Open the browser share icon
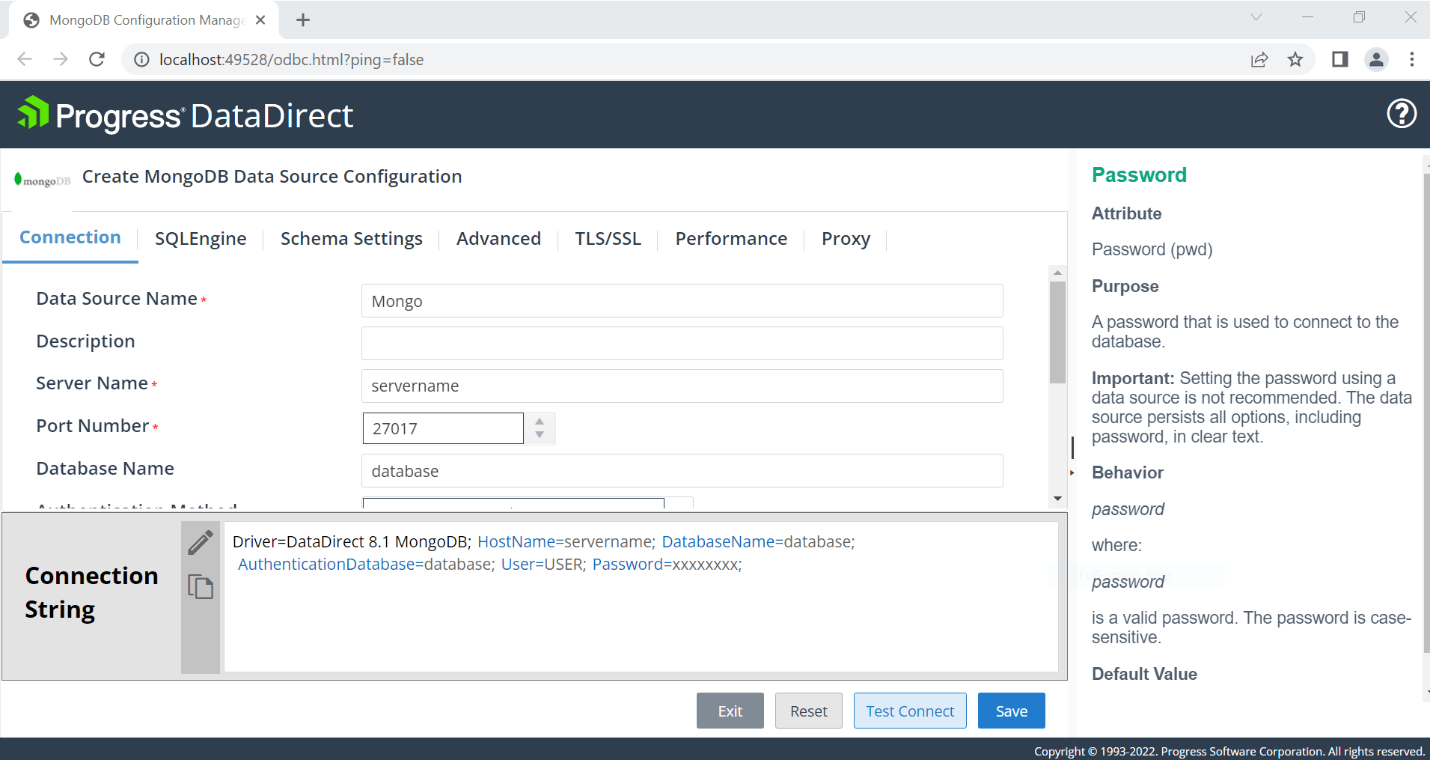 [1259, 60]
